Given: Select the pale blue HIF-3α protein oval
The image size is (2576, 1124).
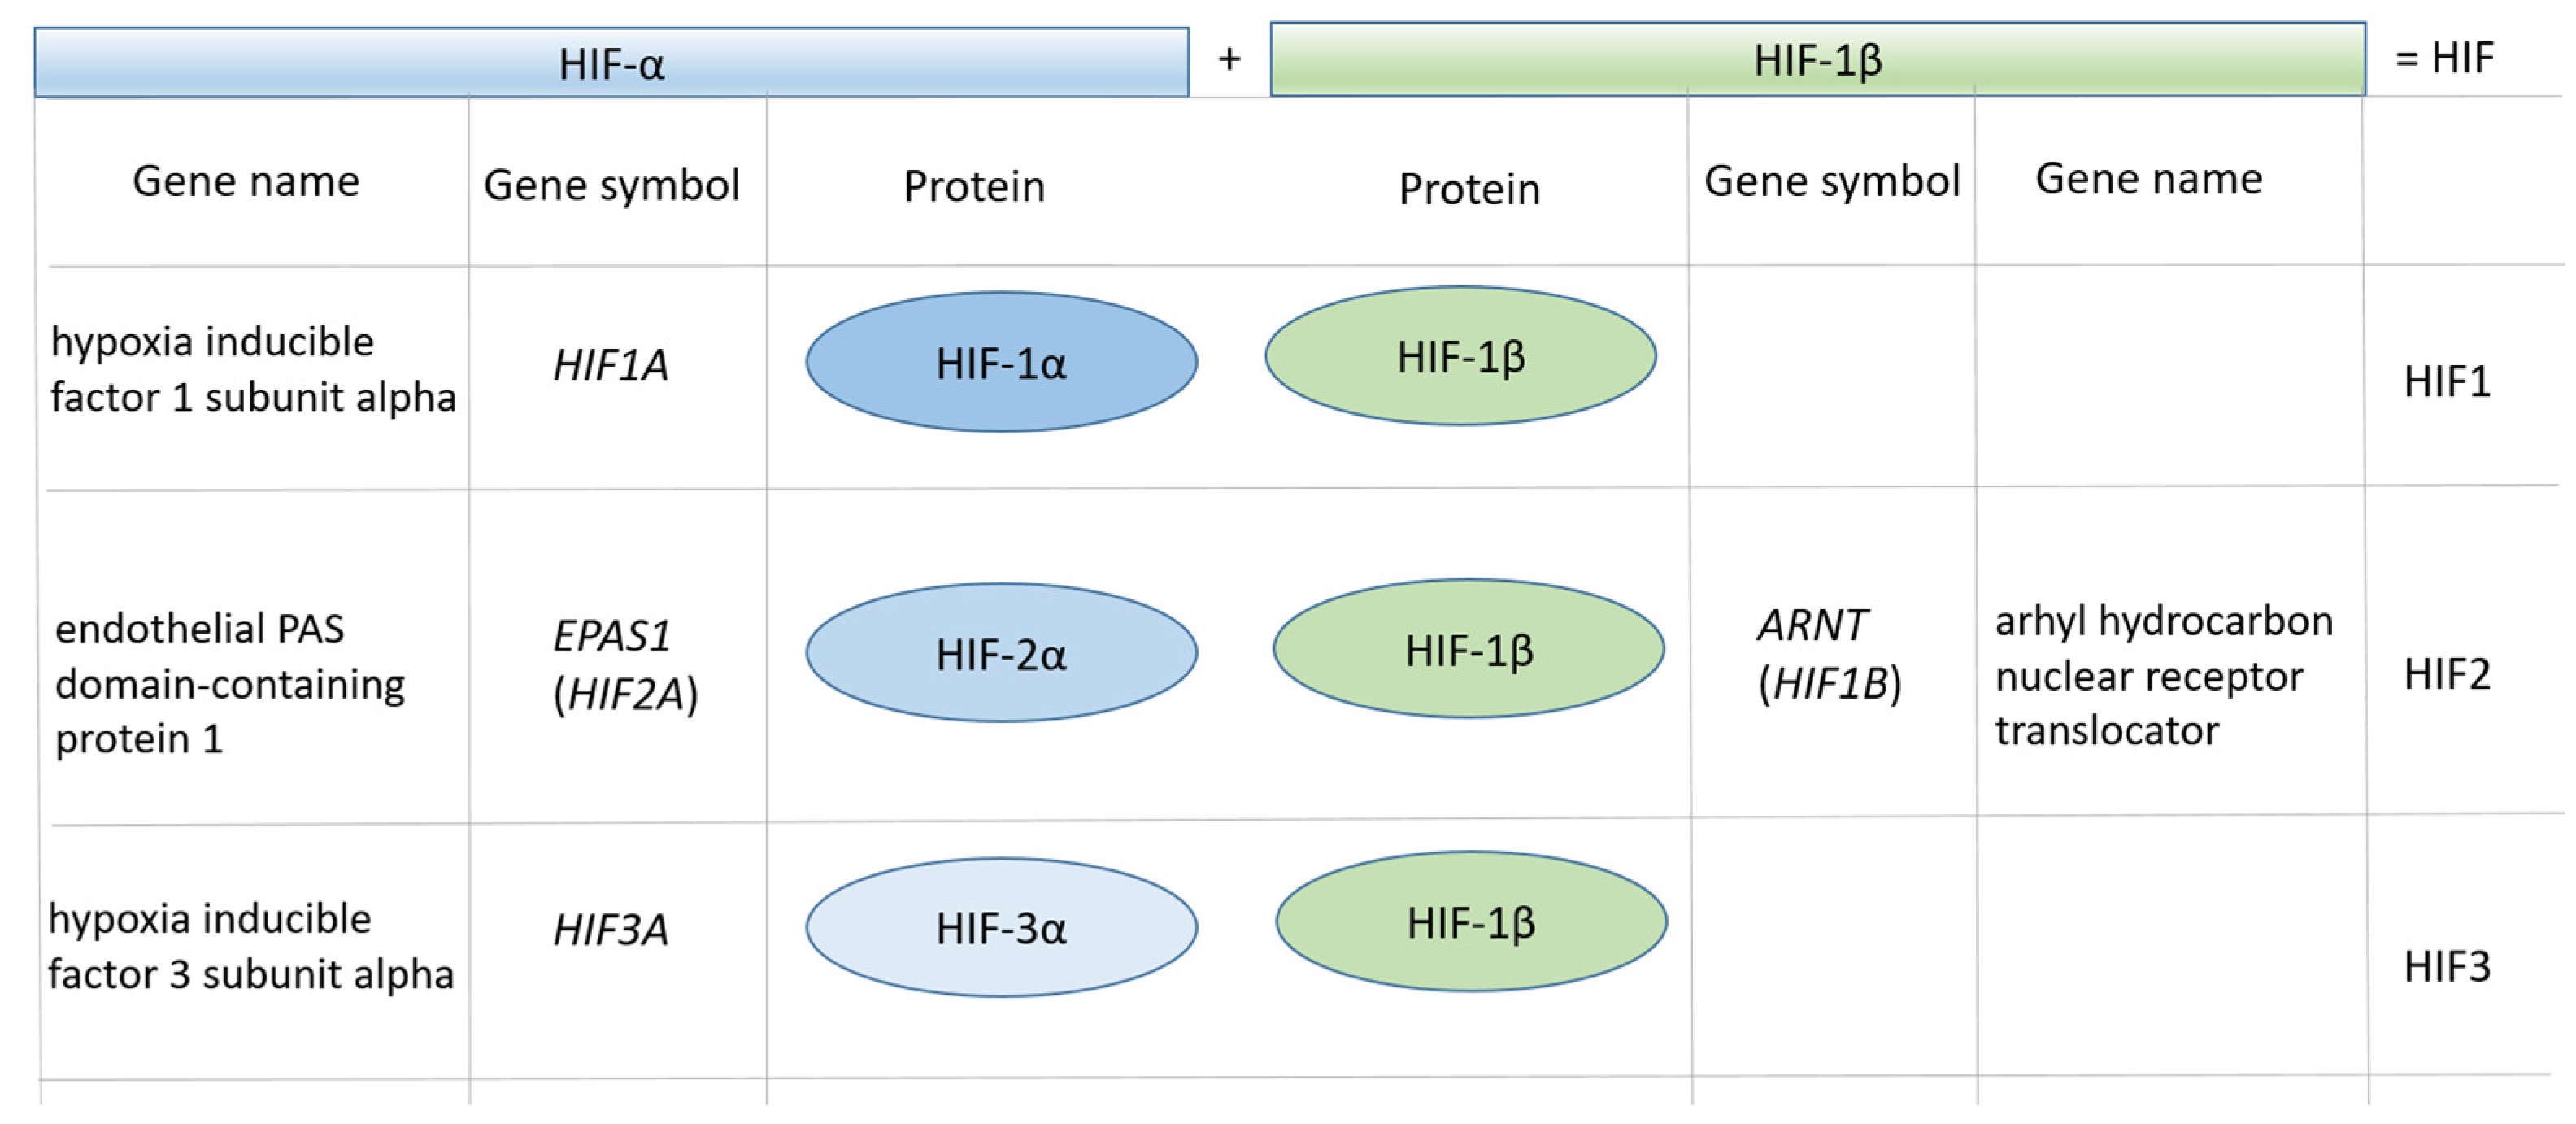Looking at the screenshot, I should point(1001,927).
